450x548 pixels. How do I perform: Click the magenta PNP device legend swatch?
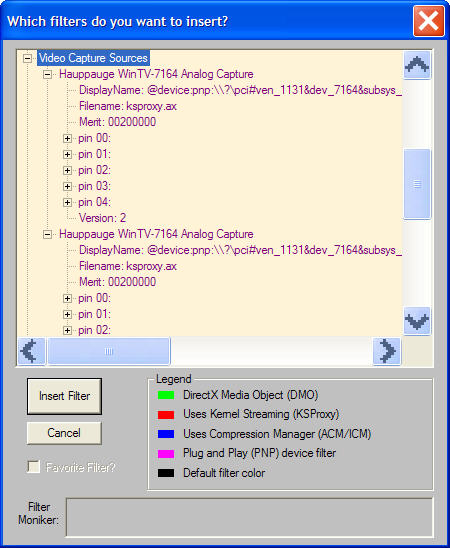click(166, 454)
